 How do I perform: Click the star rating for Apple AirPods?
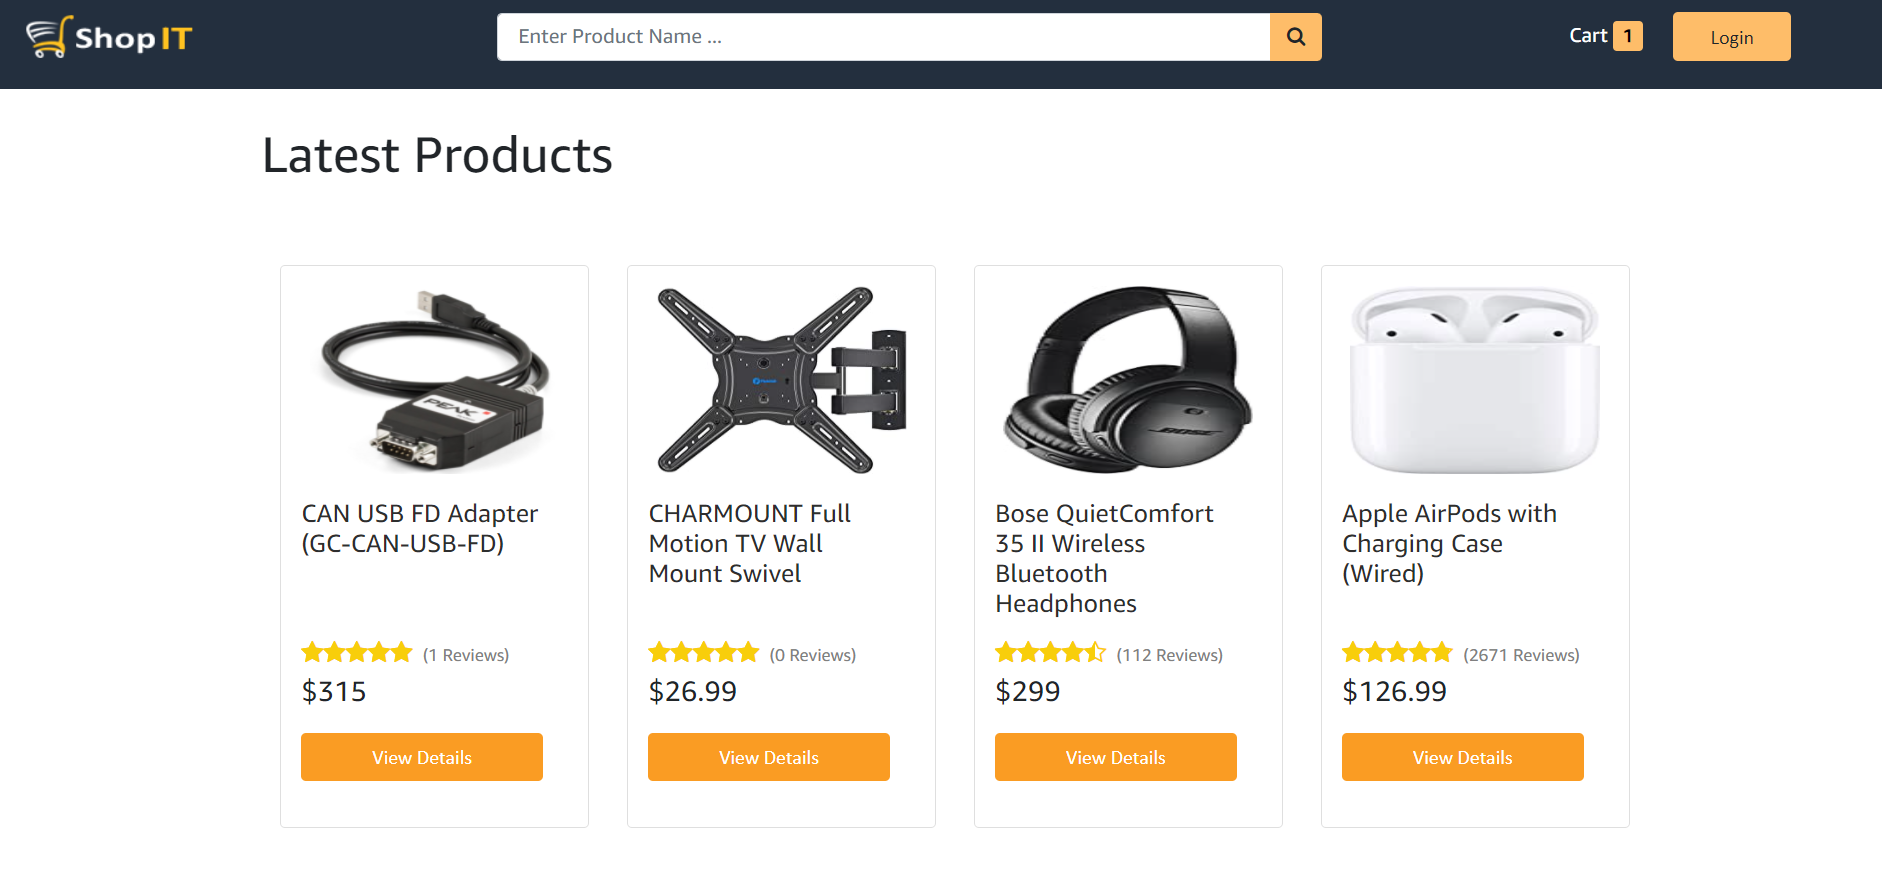click(x=1397, y=652)
